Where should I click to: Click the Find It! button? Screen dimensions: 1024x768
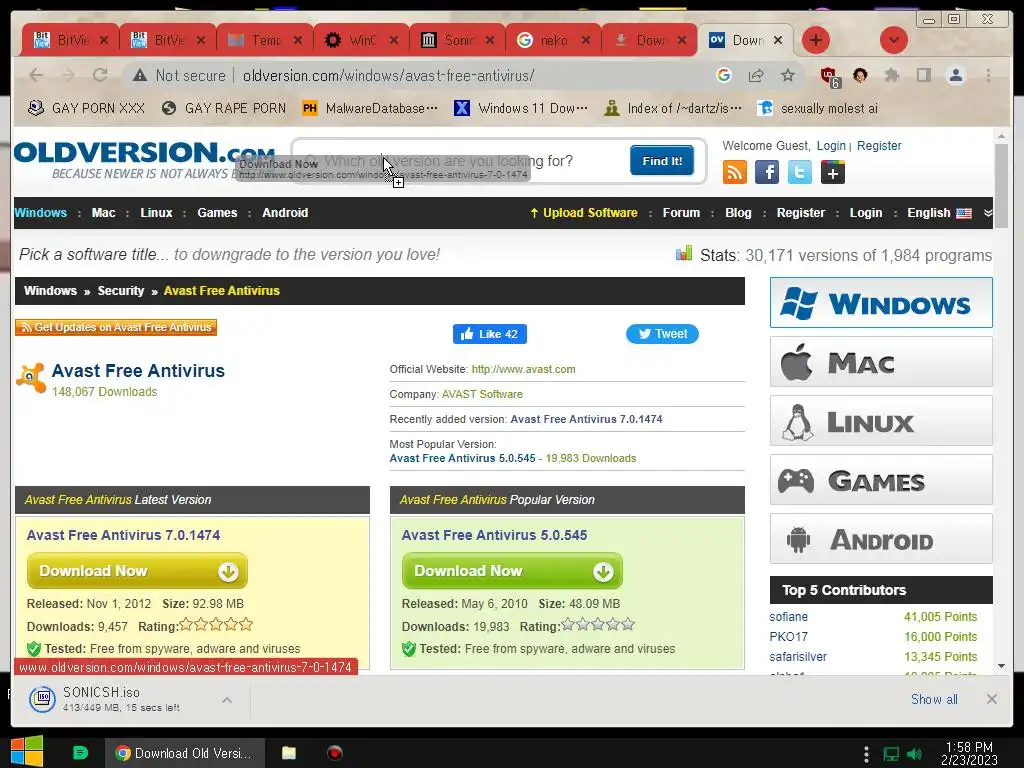662,161
